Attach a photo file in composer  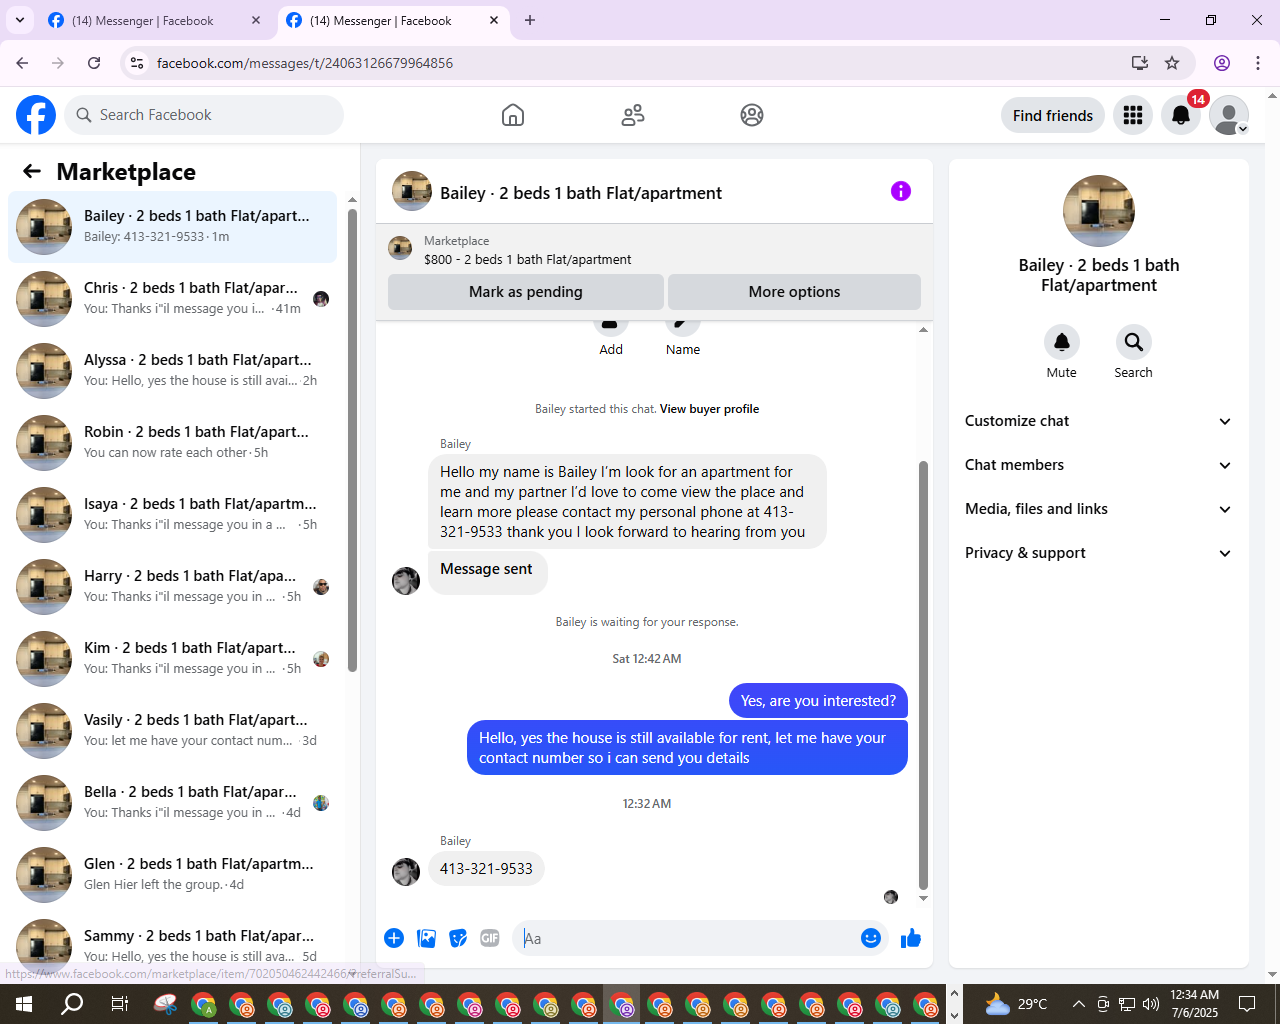427,938
